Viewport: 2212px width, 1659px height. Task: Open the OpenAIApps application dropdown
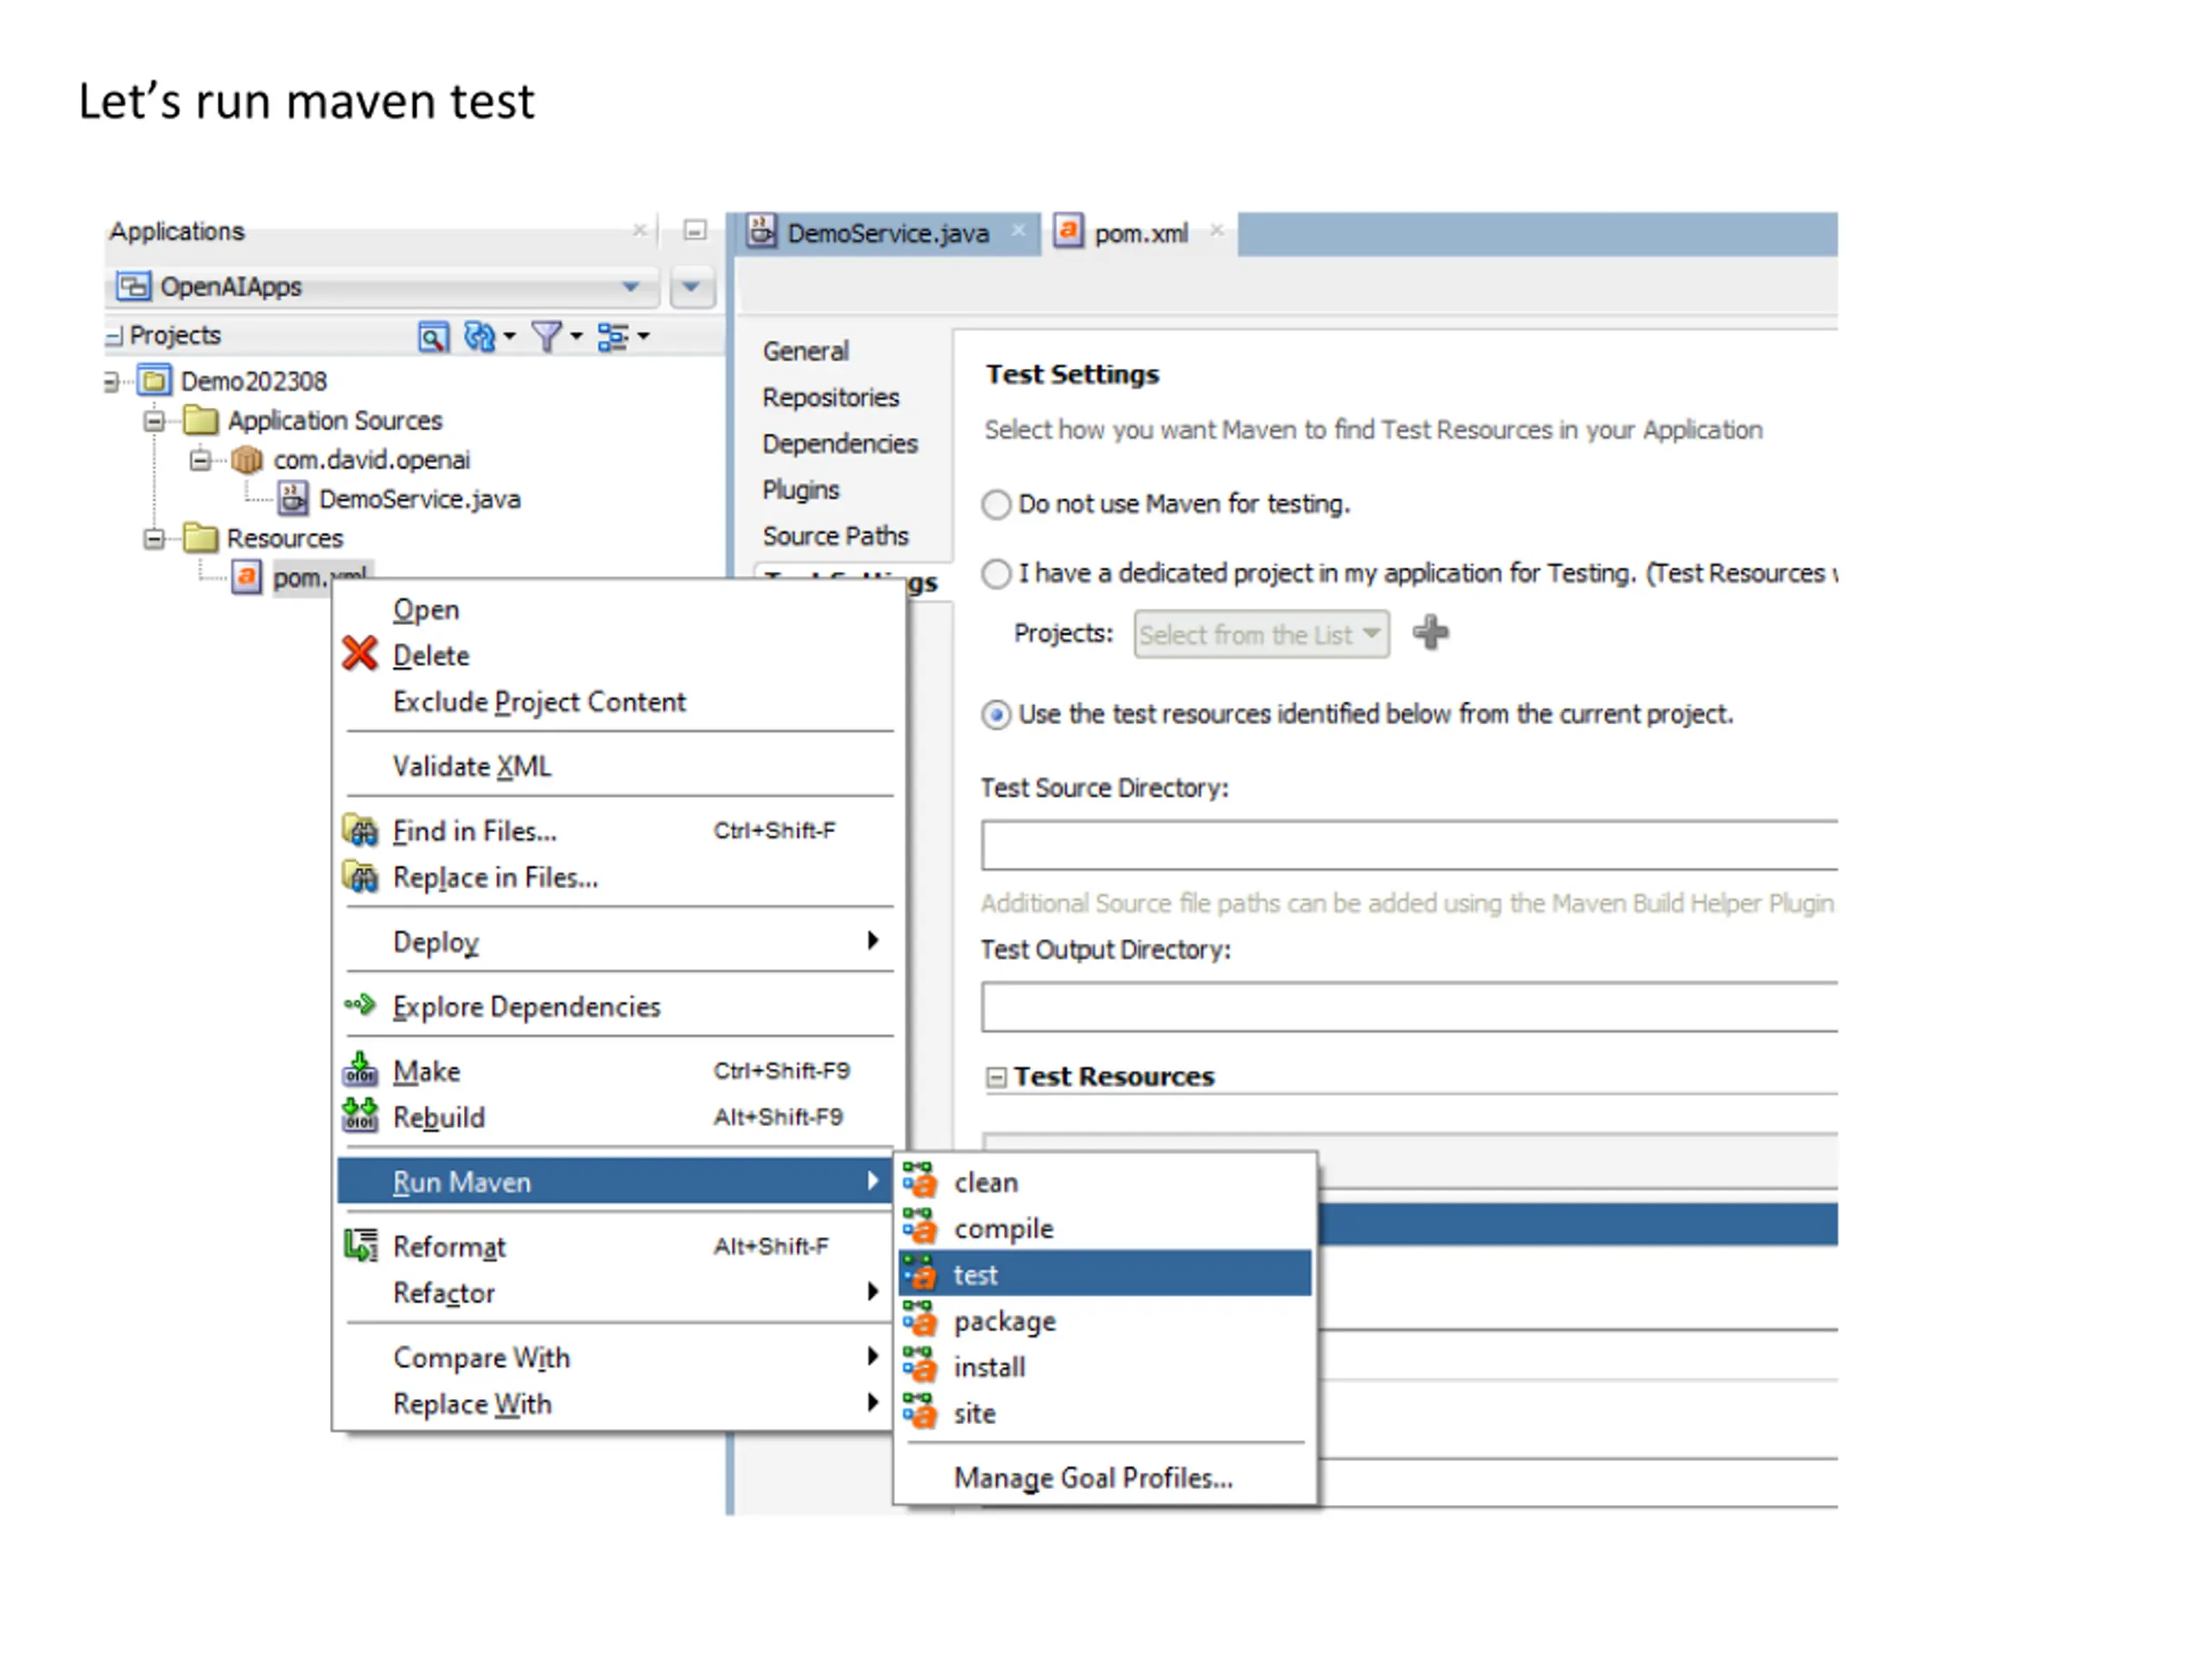tap(630, 287)
